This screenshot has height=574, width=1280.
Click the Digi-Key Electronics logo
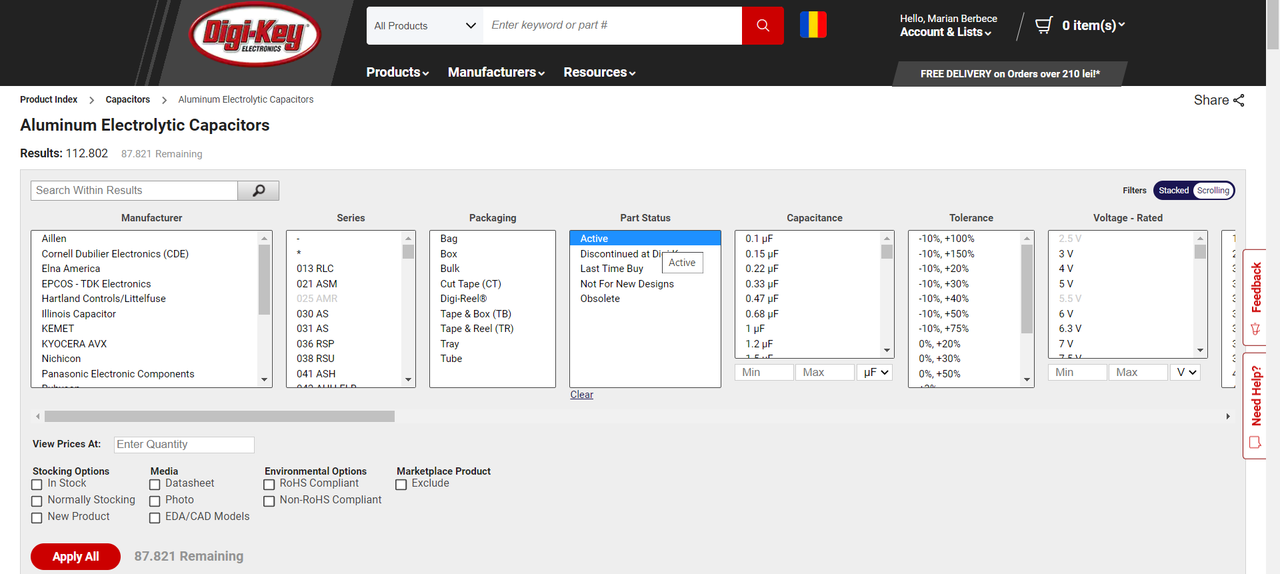pos(255,37)
